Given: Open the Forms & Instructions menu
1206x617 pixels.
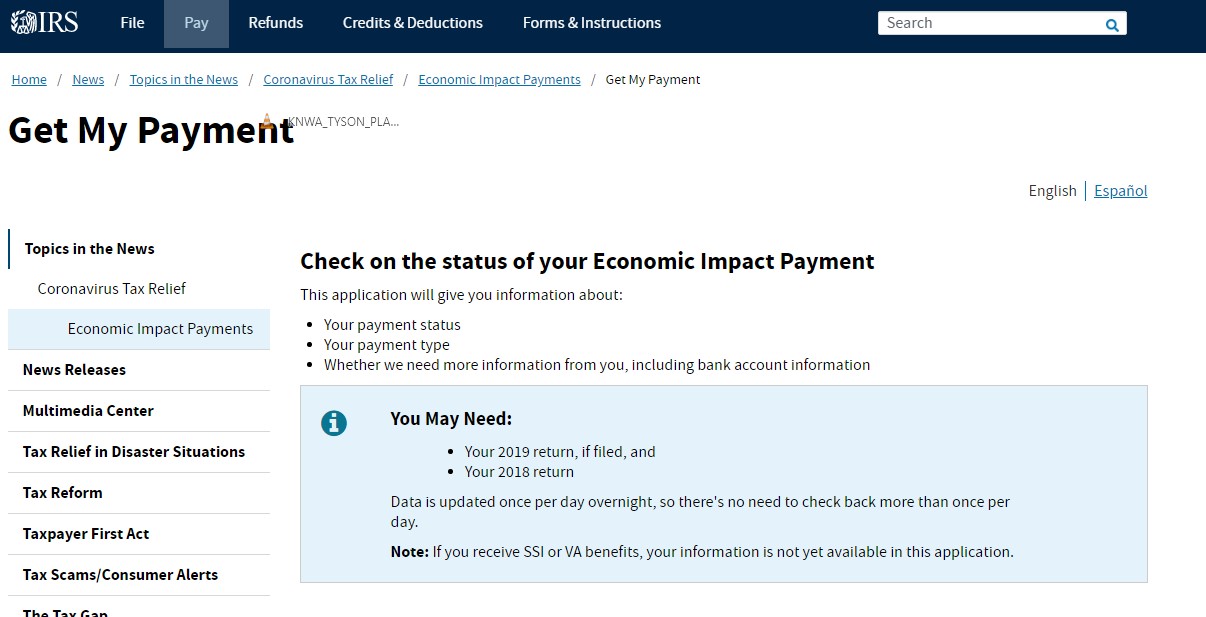Looking at the screenshot, I should 592,23.
